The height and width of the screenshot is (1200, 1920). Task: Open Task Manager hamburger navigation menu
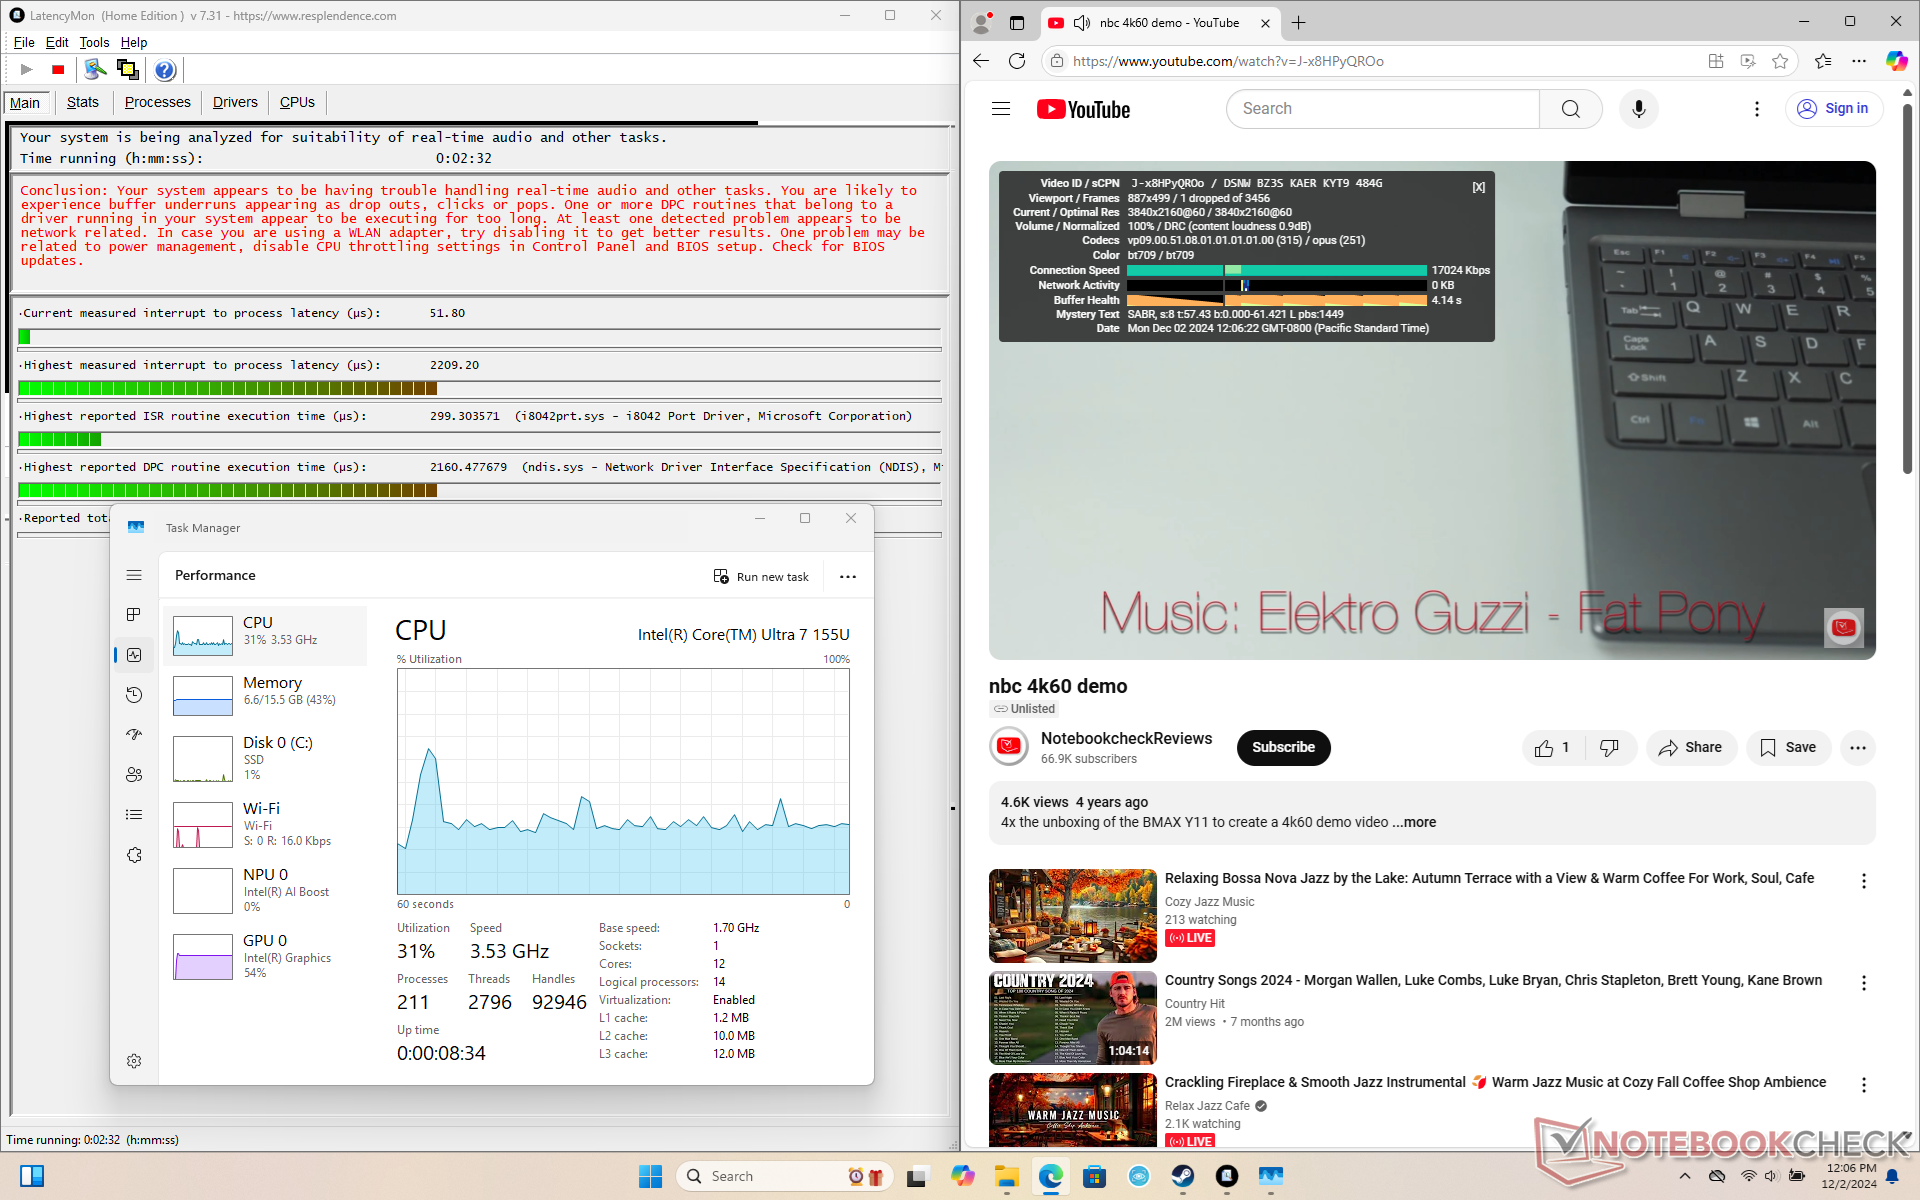(134, 575)
